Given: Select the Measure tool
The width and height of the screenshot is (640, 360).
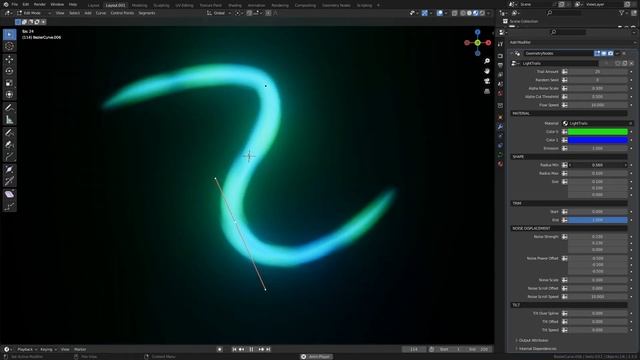Looking at the screenshot, I should (x=9, y=120).
